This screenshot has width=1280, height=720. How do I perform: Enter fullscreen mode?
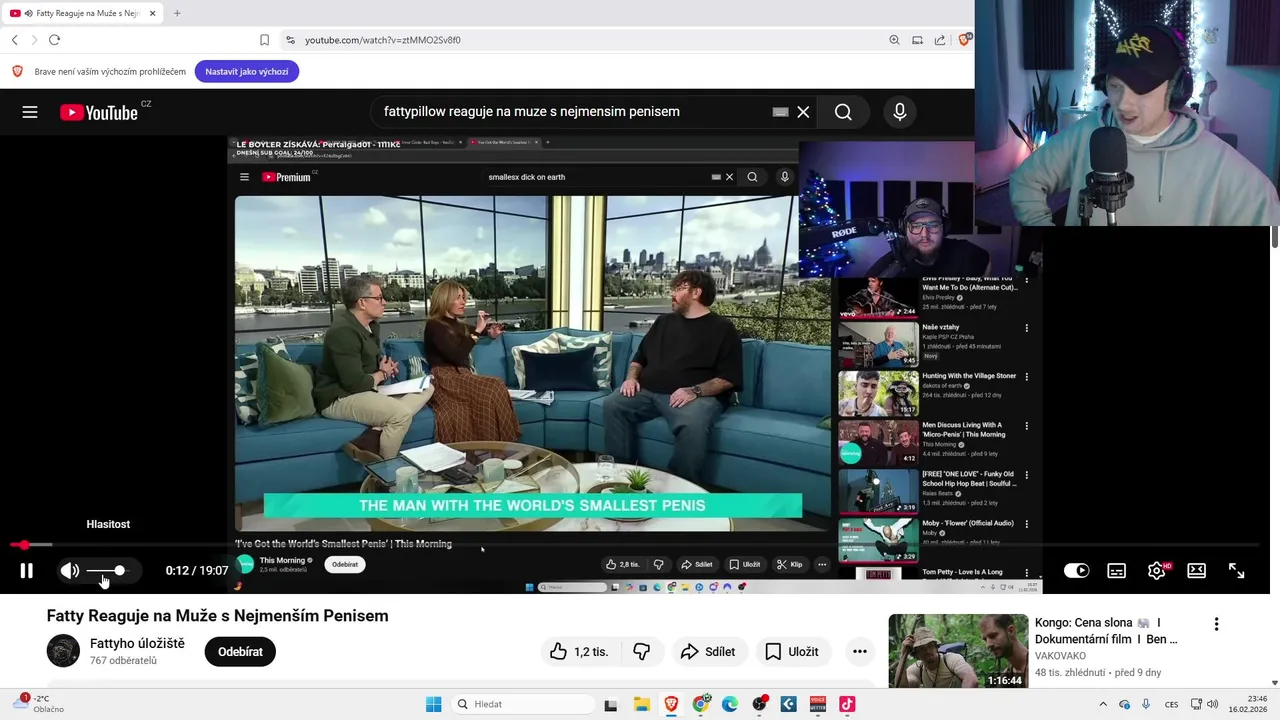(1236, 570)
